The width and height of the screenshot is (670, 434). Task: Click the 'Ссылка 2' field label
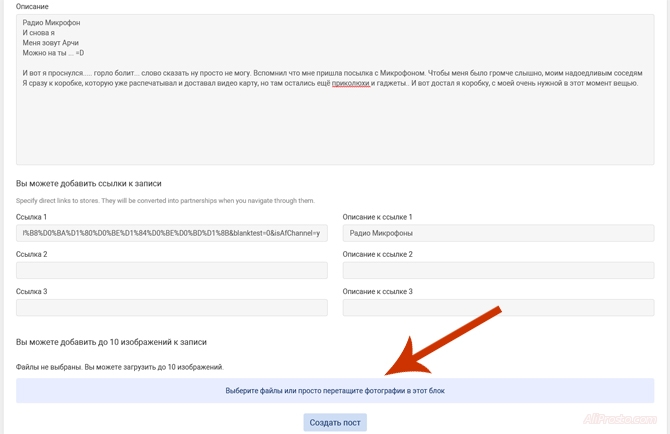click(x=32, y=254)
